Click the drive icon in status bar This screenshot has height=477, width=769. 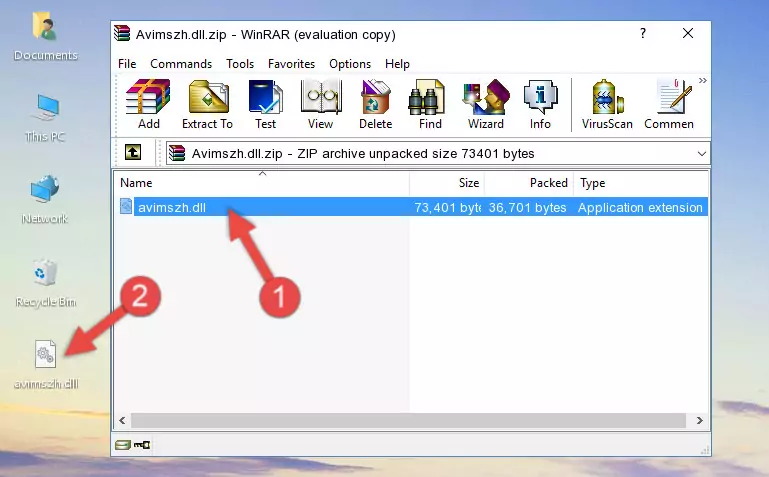pos(123,445)
